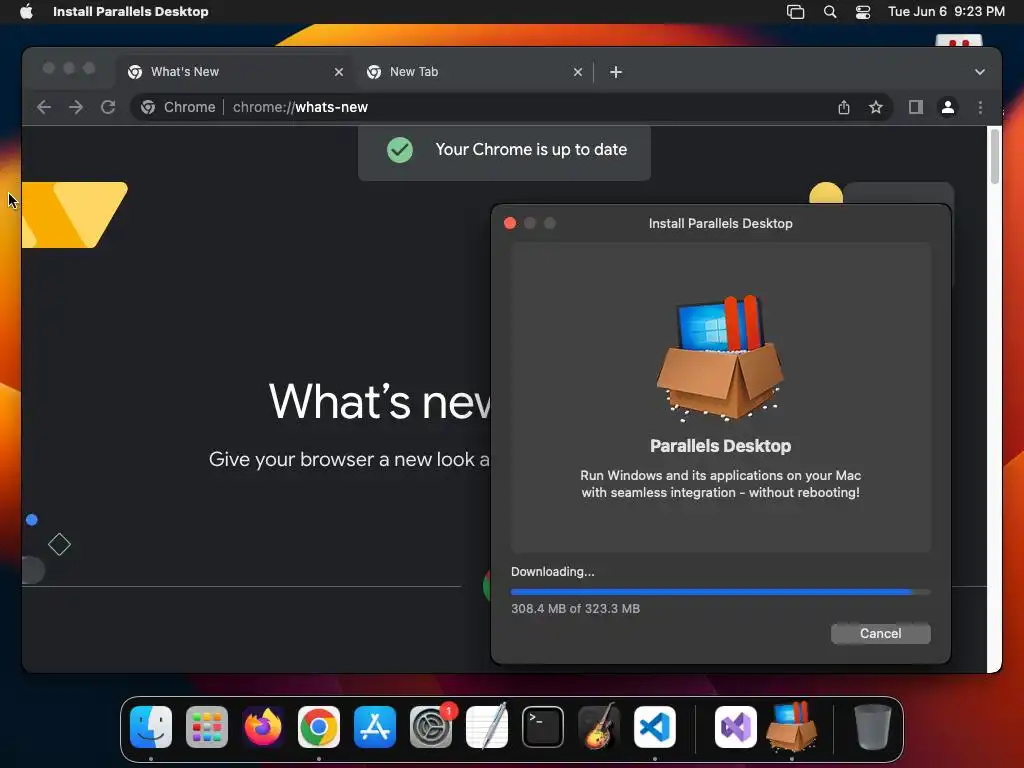Open the Chrome profile icon
1024x768 pixels.
pyautogui.click(x=948, y=107)
